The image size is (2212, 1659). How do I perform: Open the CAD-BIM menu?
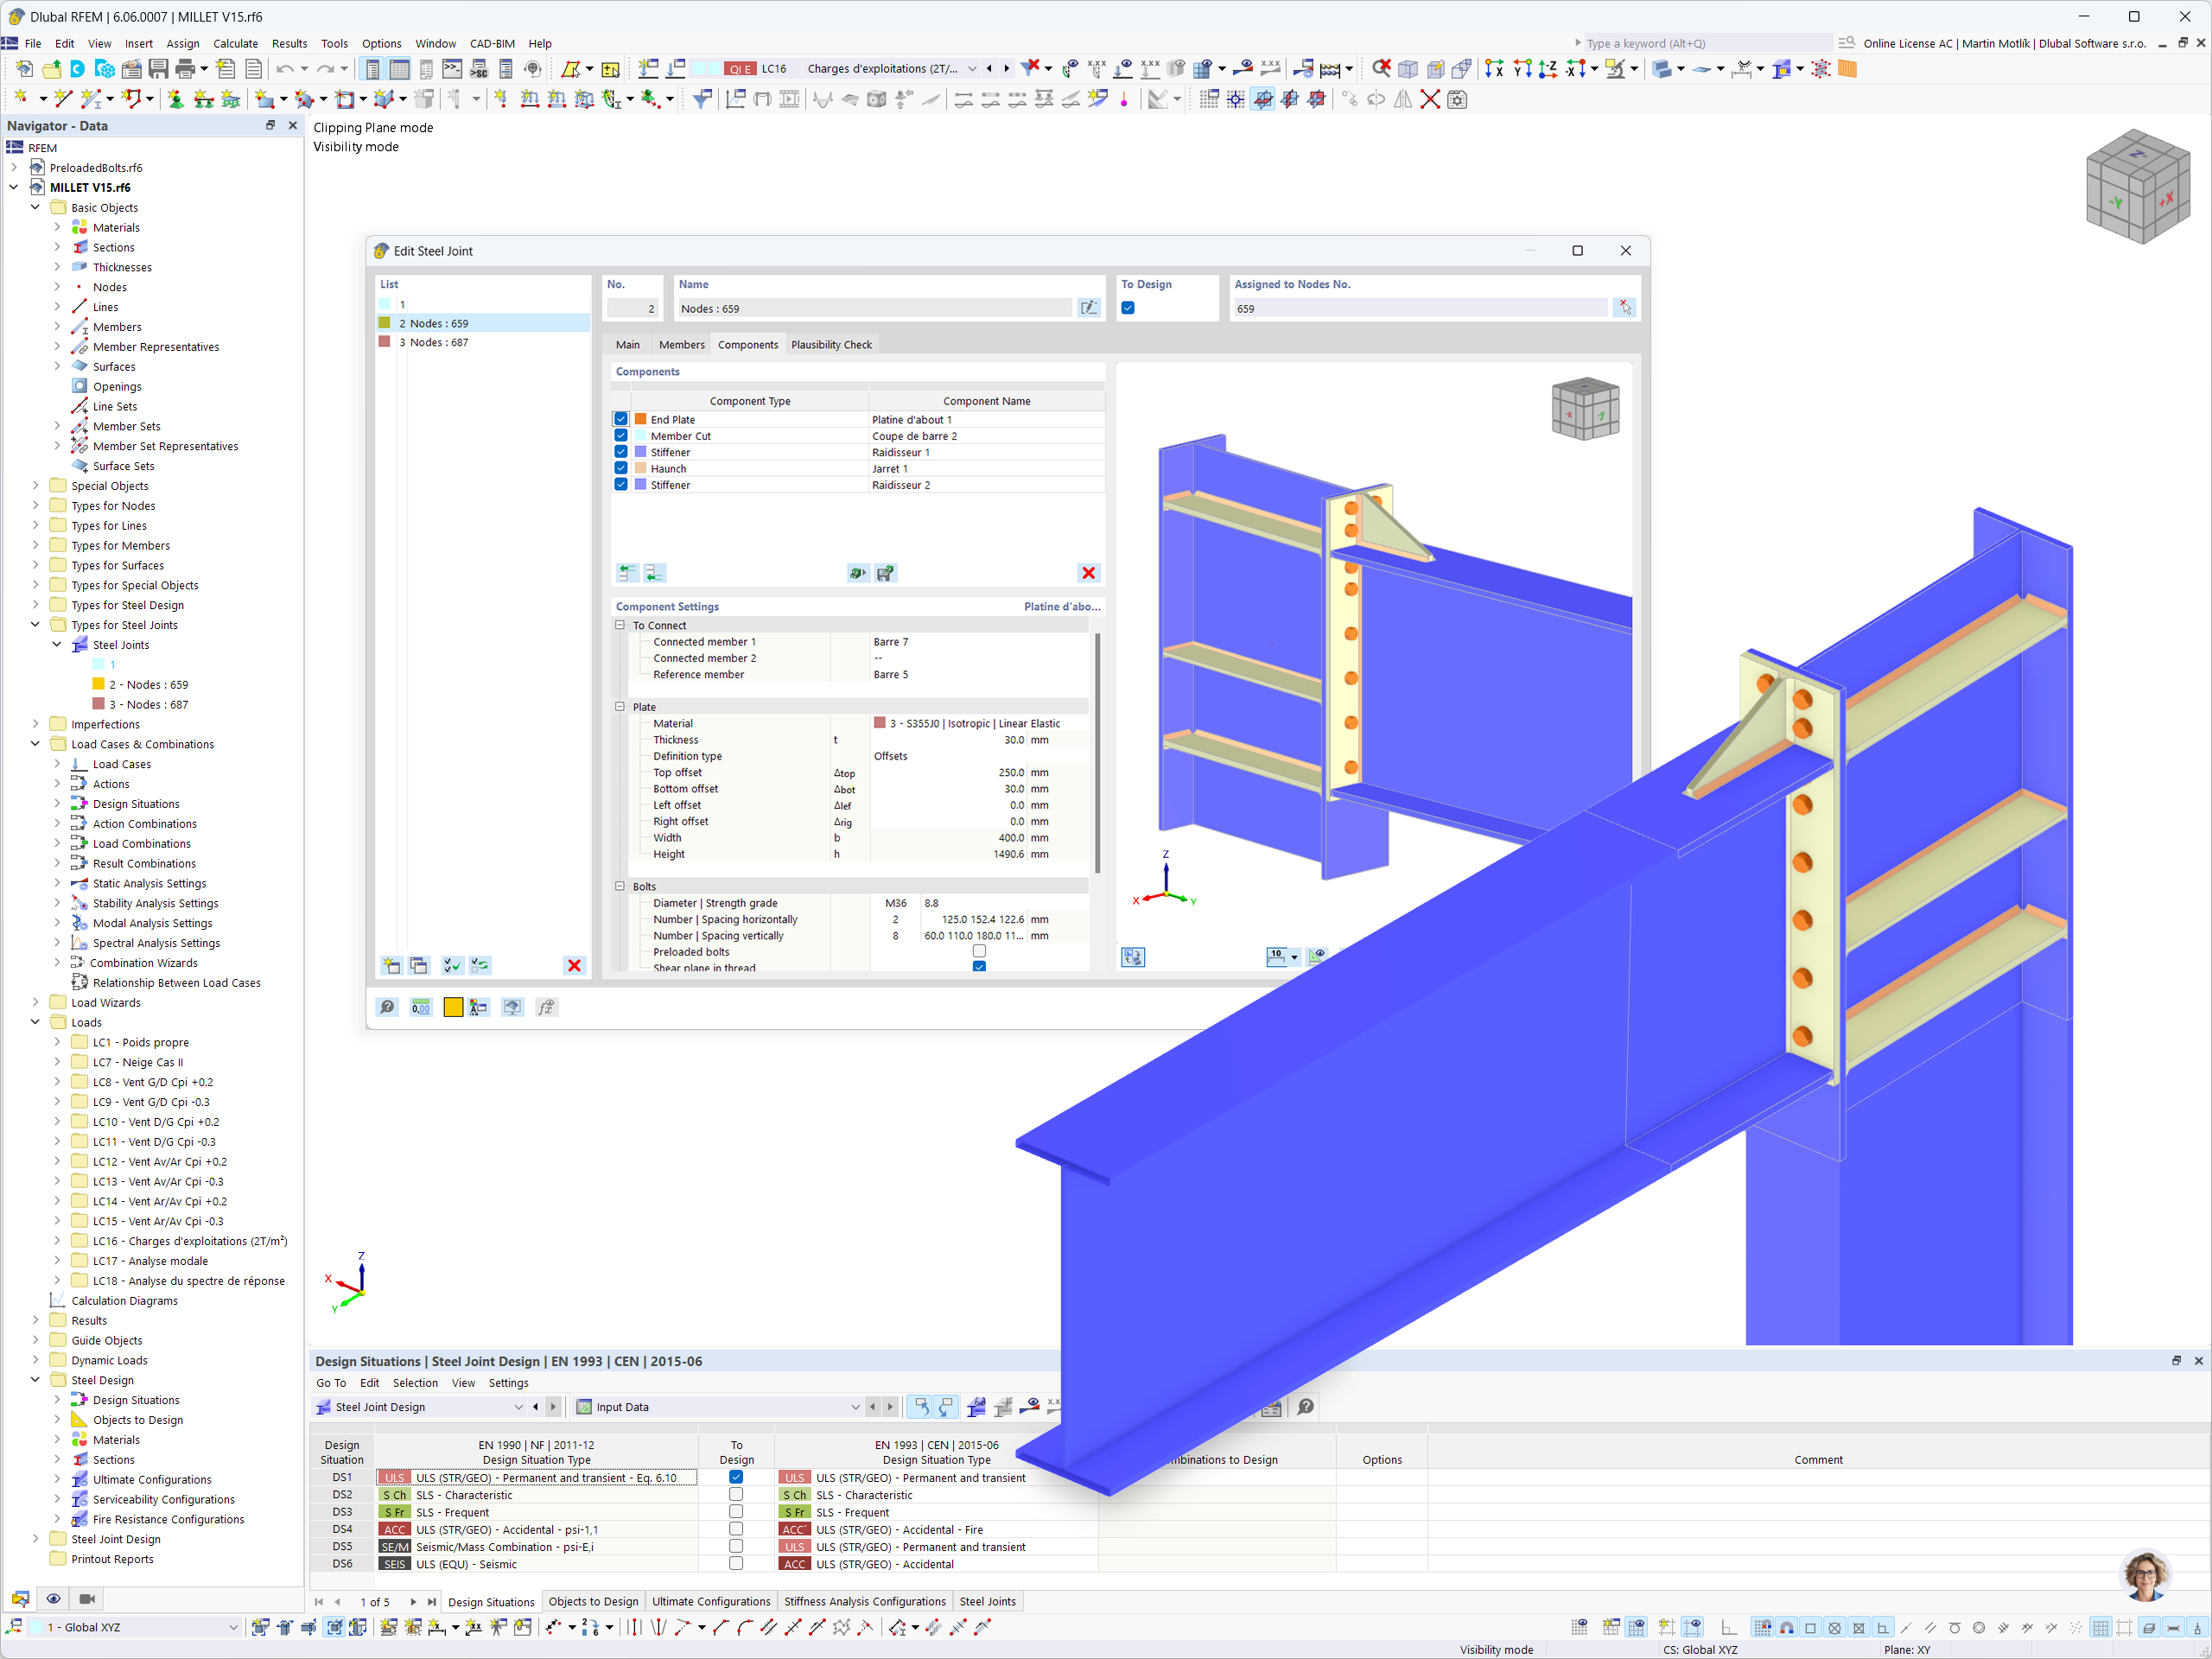492,43
